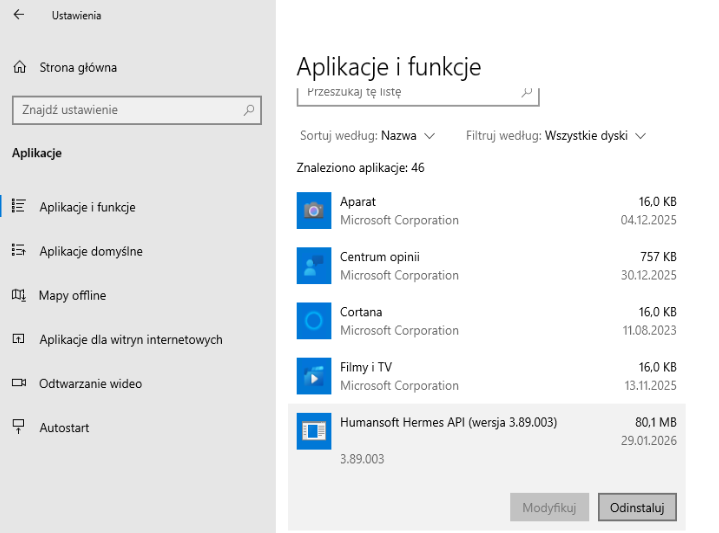
Task: Click the Centrum opinii app icon
Action: click(314, 266)
